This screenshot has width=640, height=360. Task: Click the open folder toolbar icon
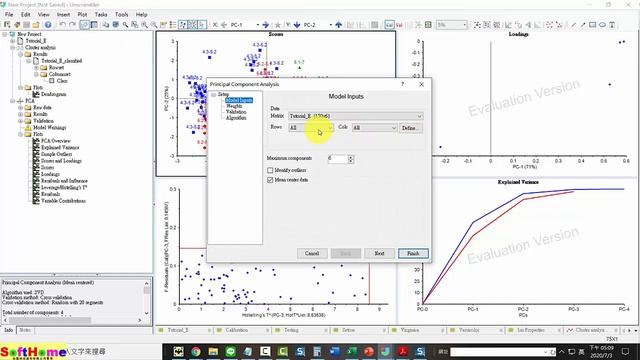tap(36, 25)
